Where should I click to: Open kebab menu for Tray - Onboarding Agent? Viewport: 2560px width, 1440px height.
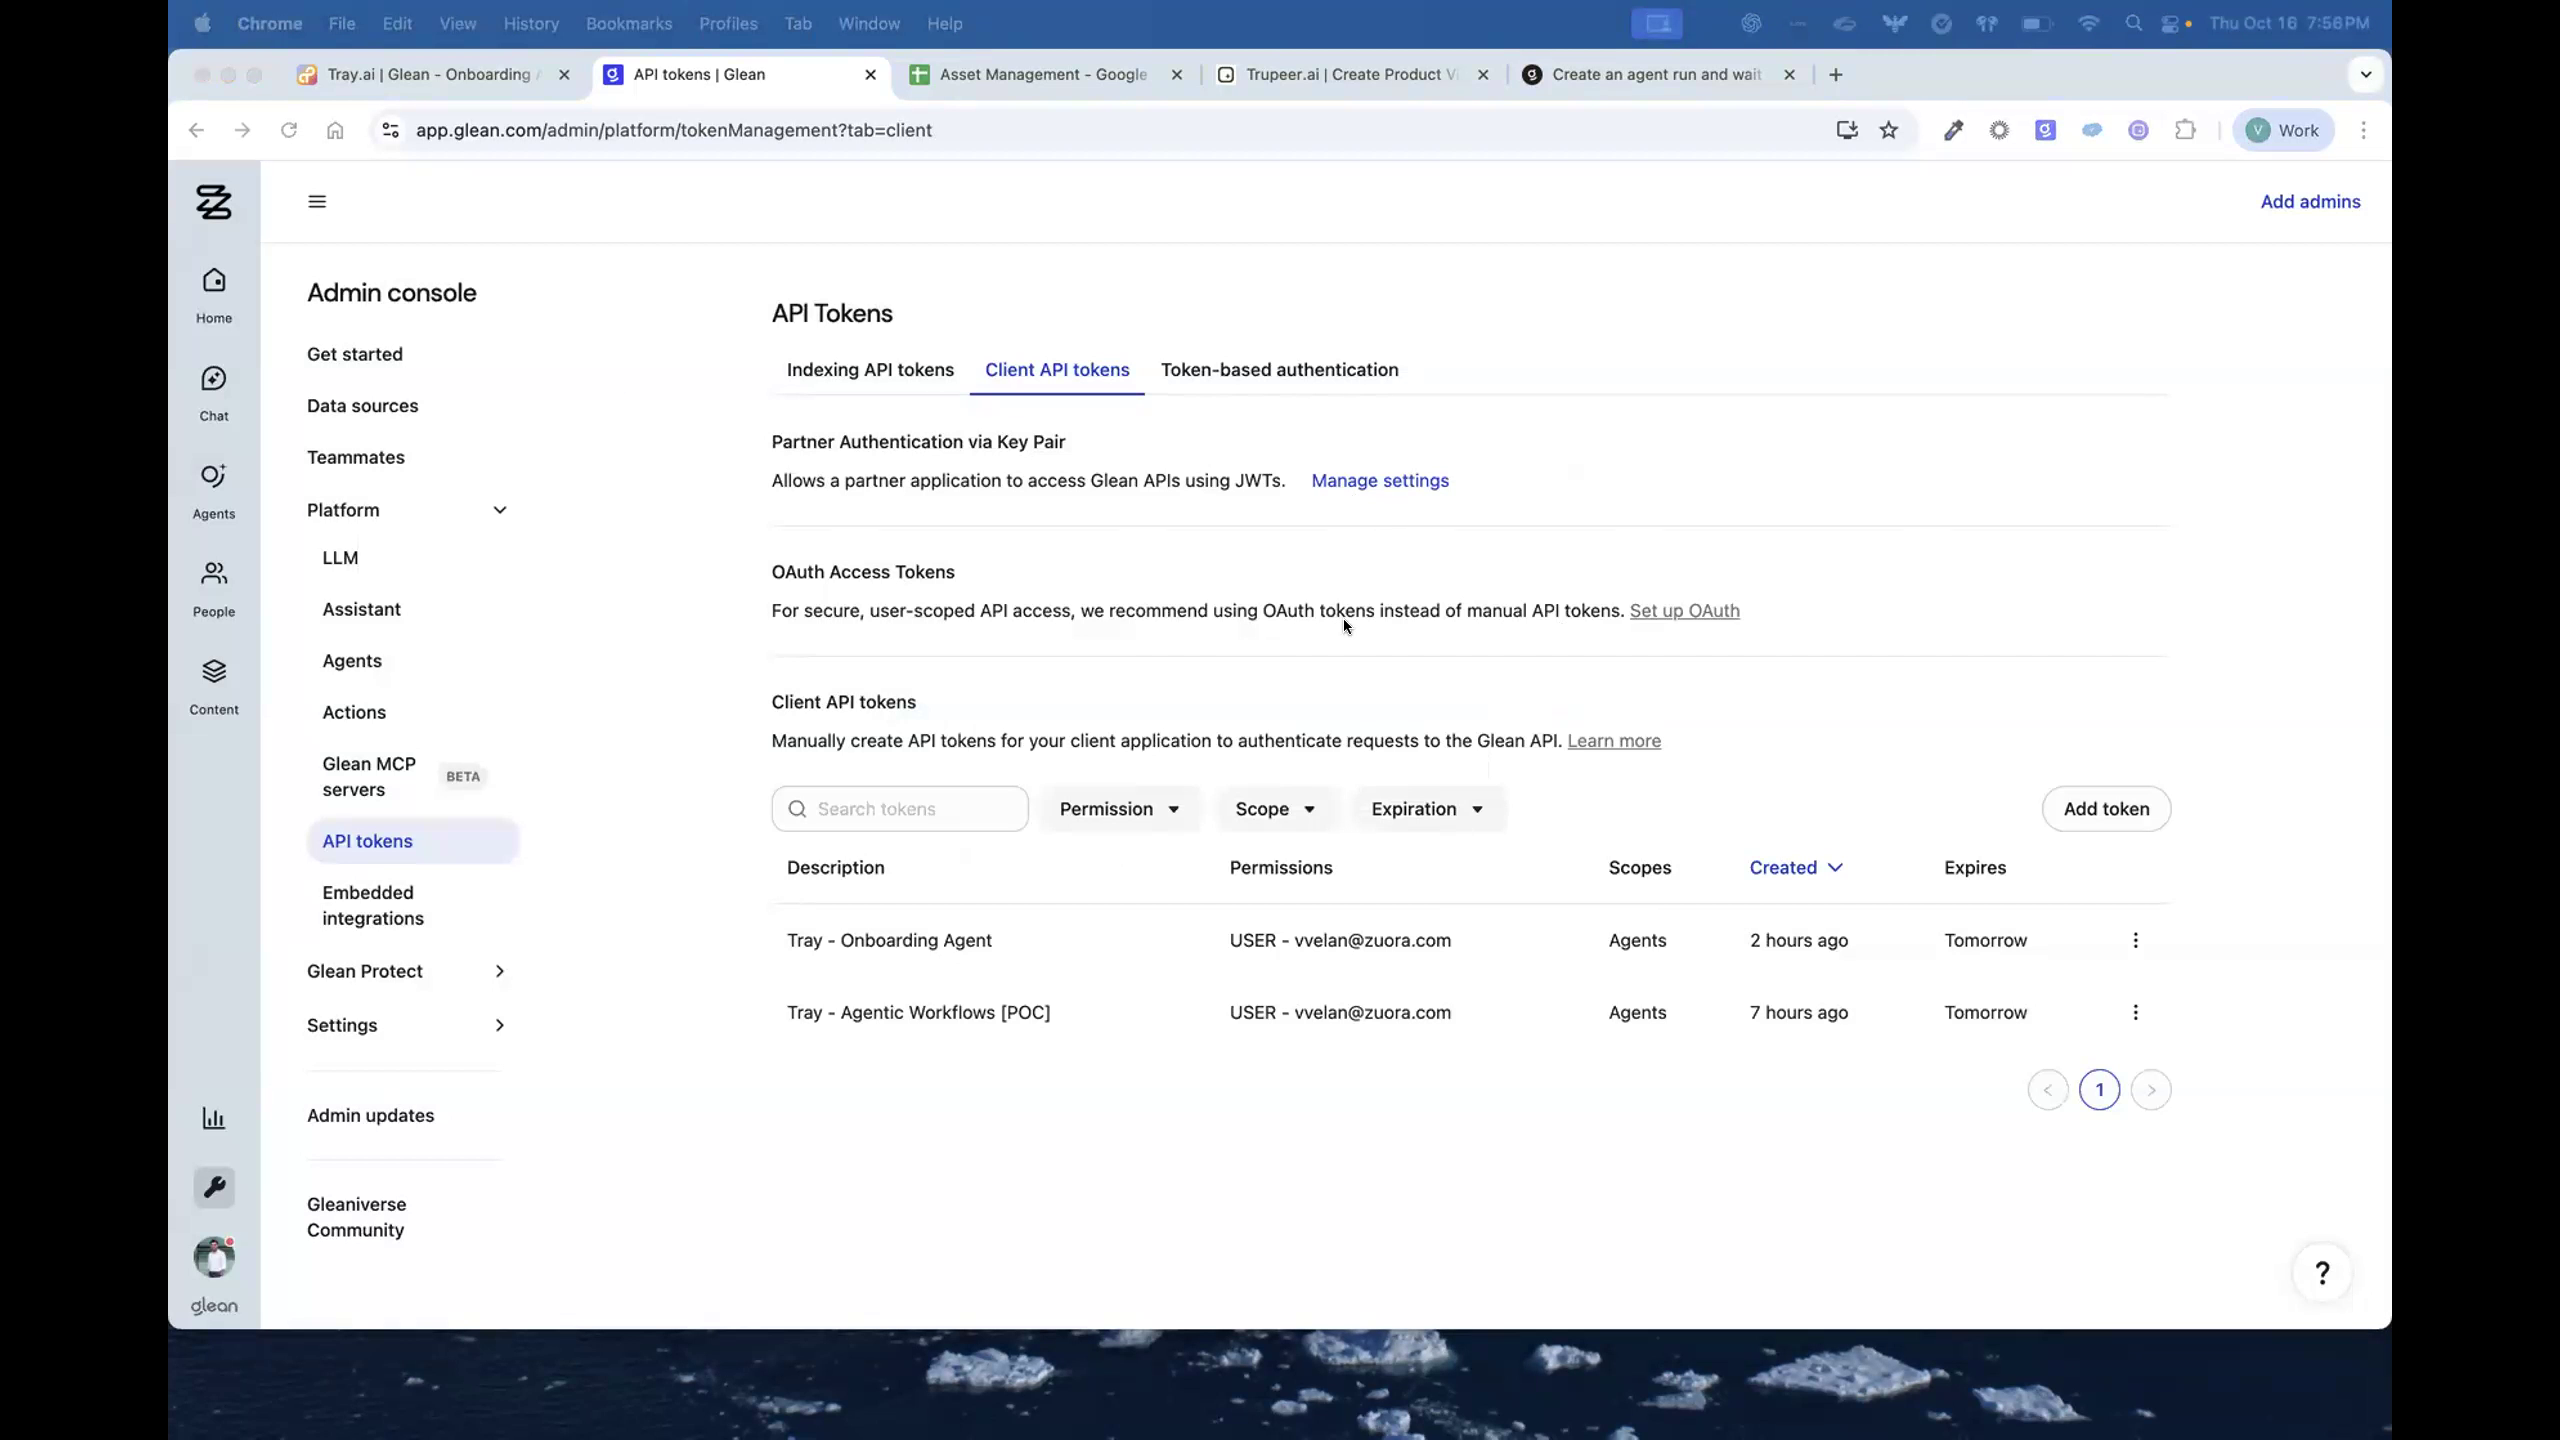click(x=2135, y=940)
